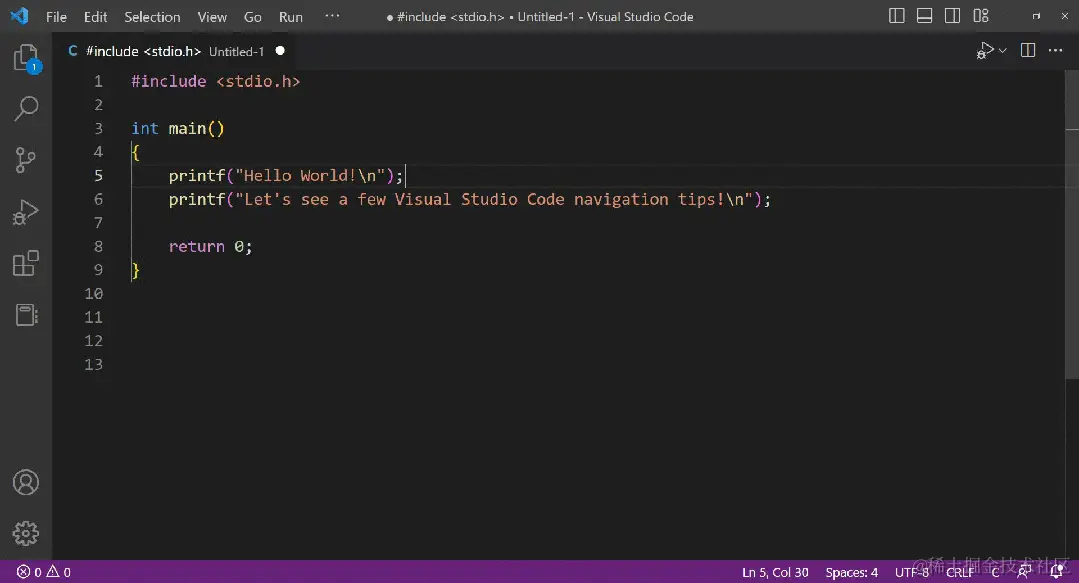Click the 'Visual Studio Code navigation' string text
Screen dimensions: 1079x583
(x=531, y=199)
